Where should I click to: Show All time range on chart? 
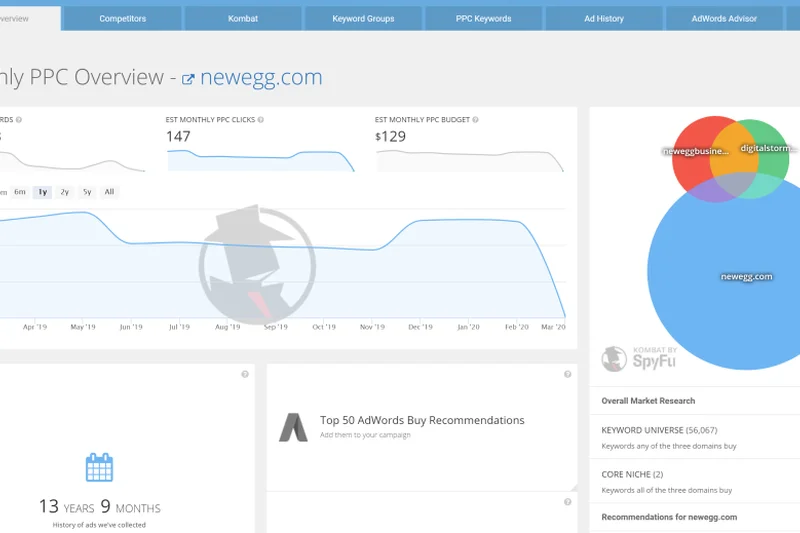point(109,192)
